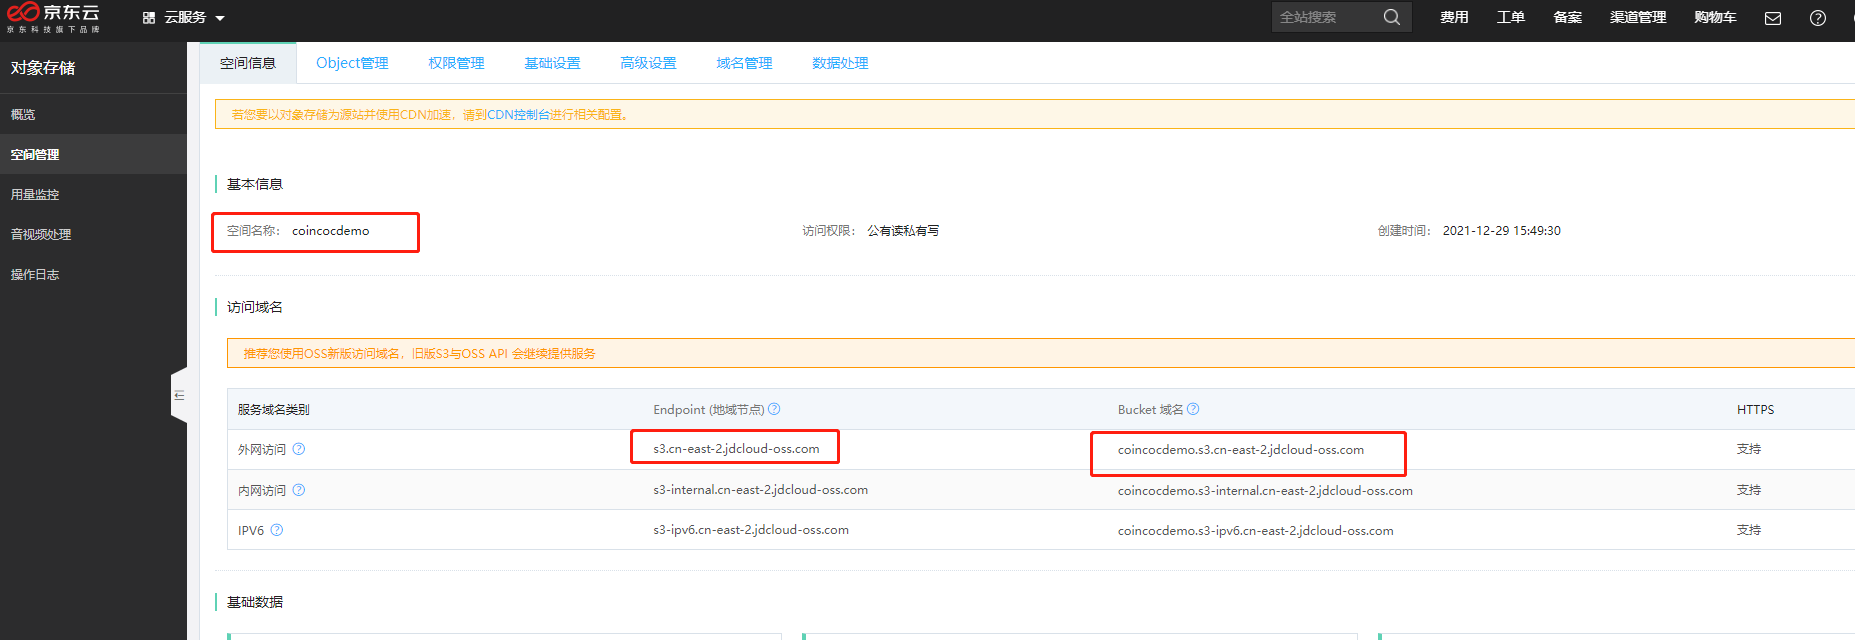Open the mail messages icon
Image resolution: width=1855 pixels, height=640 pixels.
pyautogui.click(x=1773, y=18)
